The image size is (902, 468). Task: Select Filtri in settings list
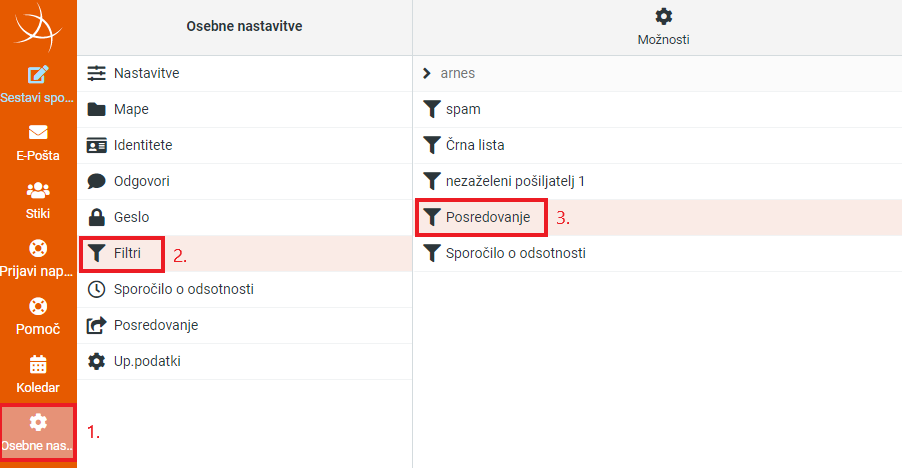click(x=244, y=254)
